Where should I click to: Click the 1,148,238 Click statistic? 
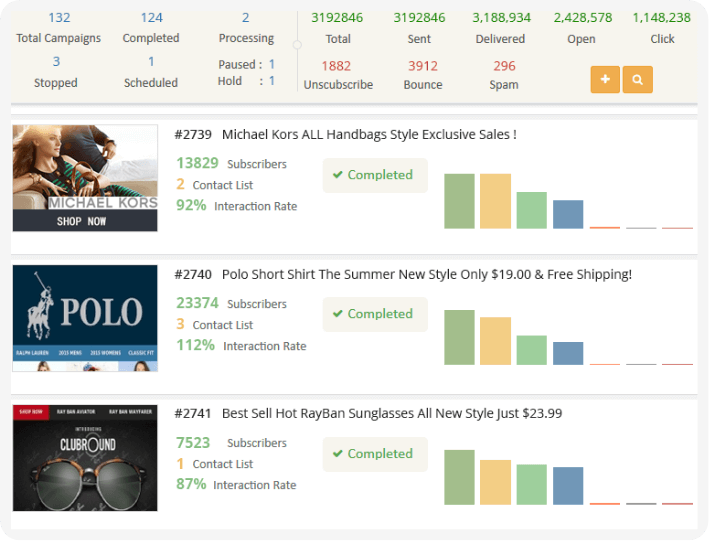point(662,28)
